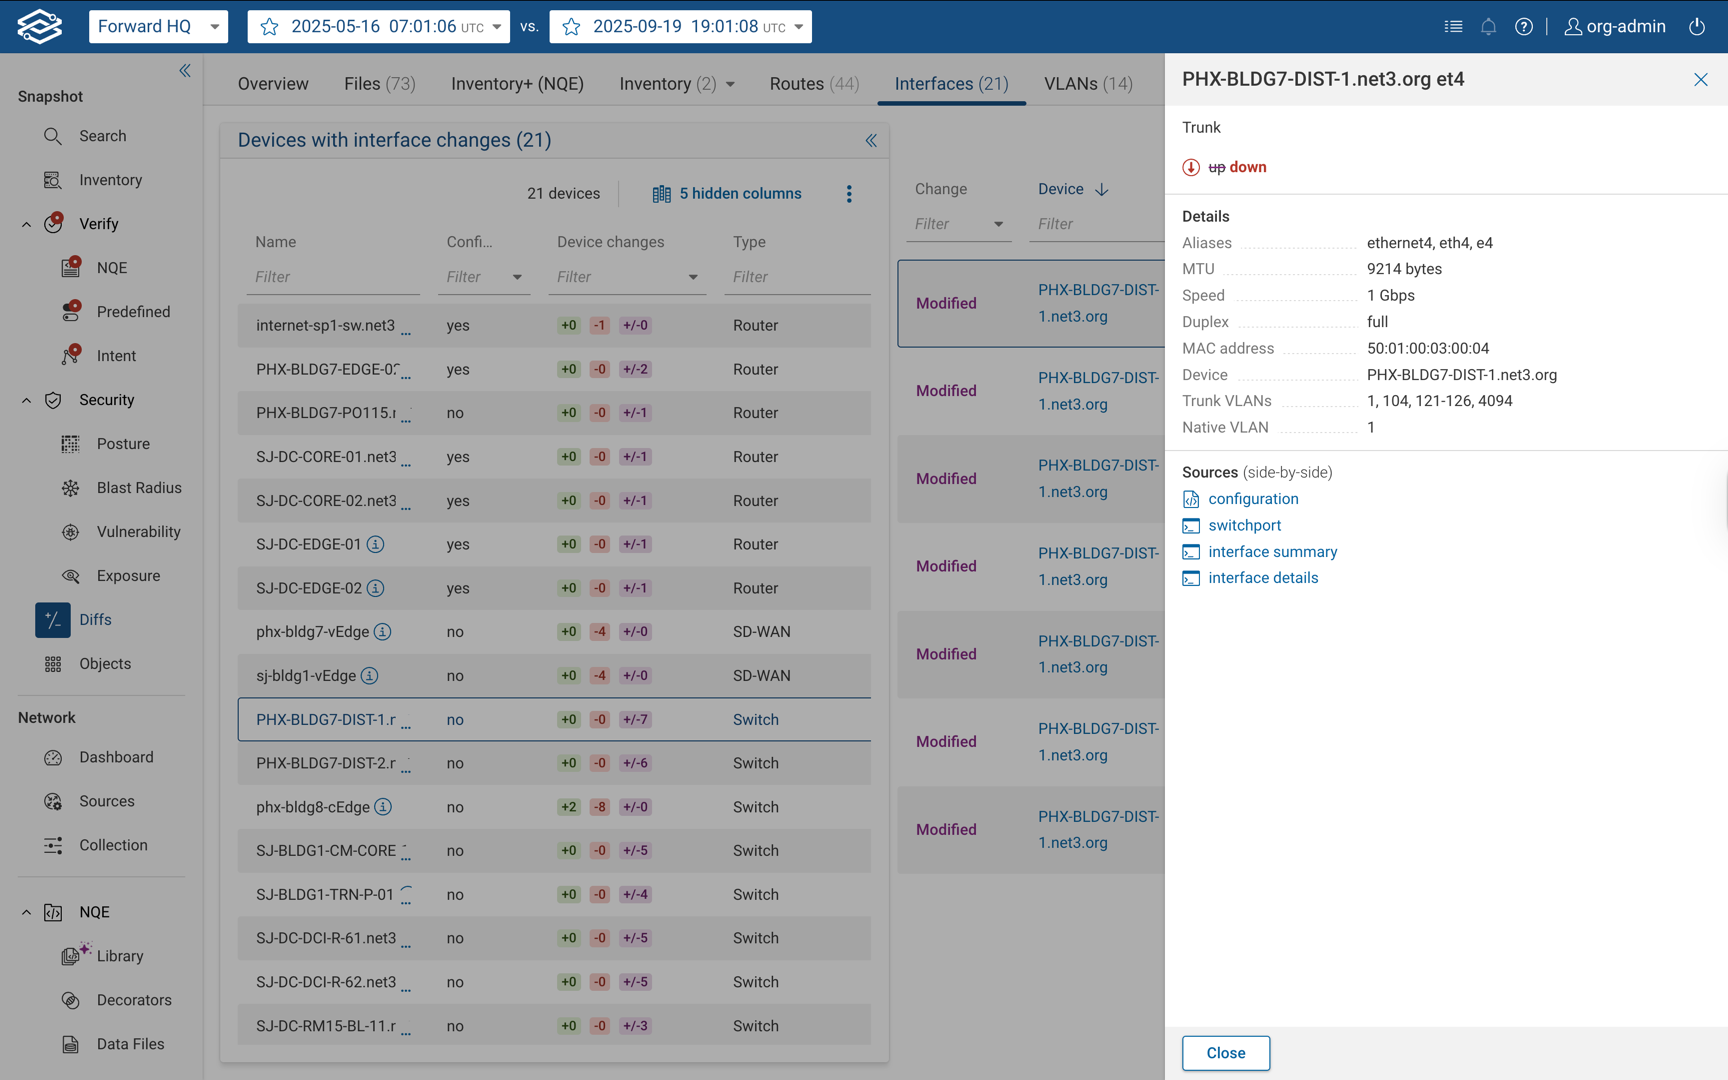Viewport: 1728px width, 1080px height.
Task: Click the Name filter input field
Action: click(x=332, y=277)
